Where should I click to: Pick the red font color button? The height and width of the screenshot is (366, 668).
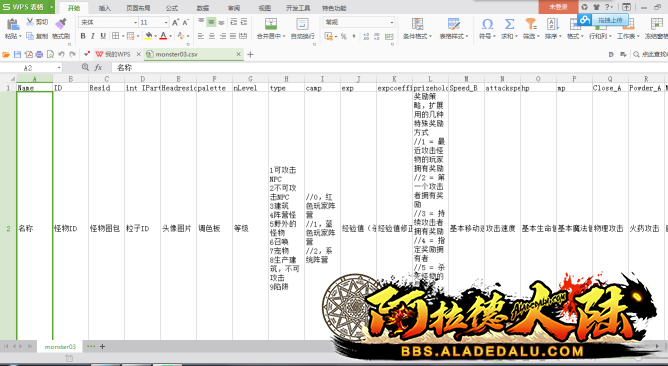click(x=163, y=36)
